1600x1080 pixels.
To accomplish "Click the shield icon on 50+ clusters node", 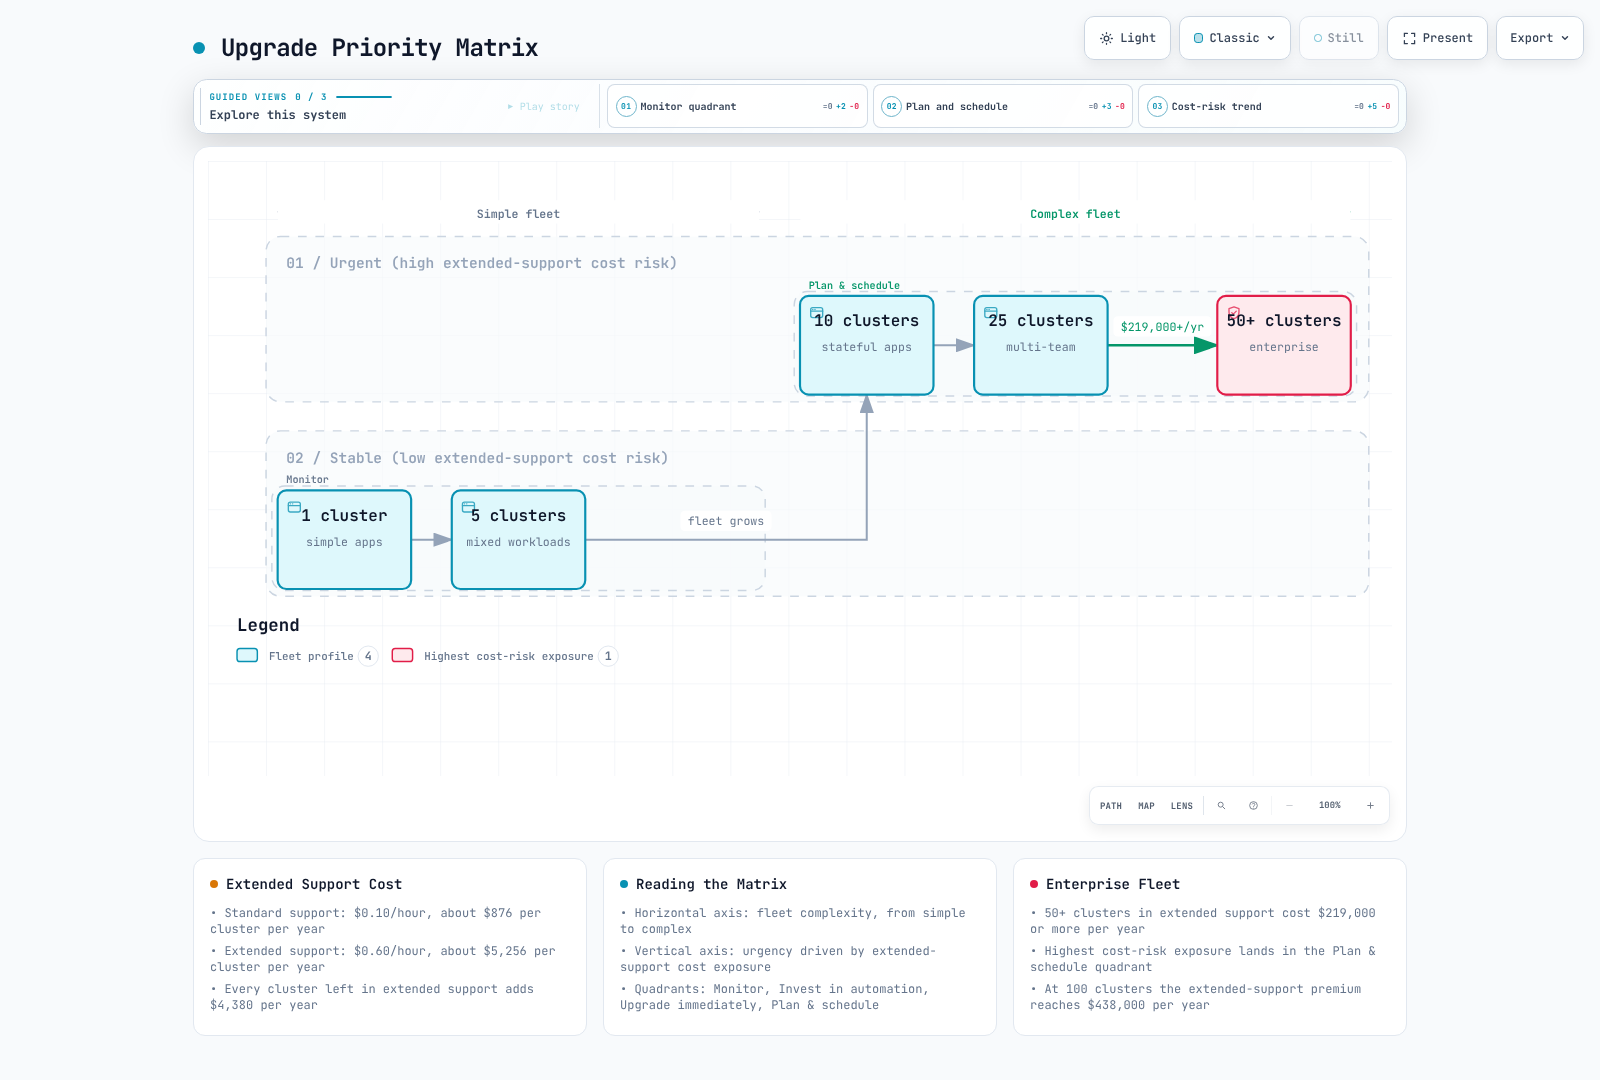I will [1234, 313].
